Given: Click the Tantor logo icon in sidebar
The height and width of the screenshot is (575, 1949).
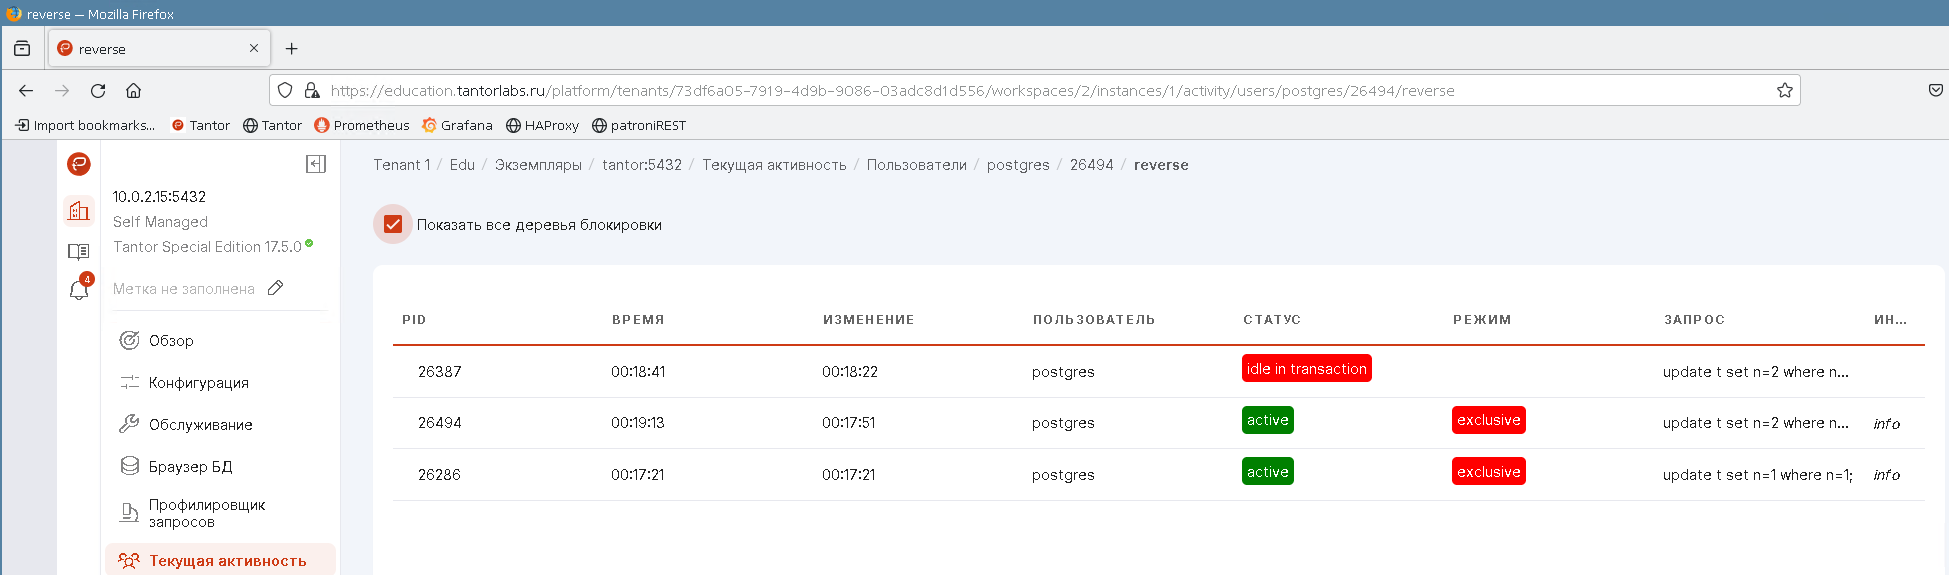Looking at the screenshot, I should (x=79, y=164).
